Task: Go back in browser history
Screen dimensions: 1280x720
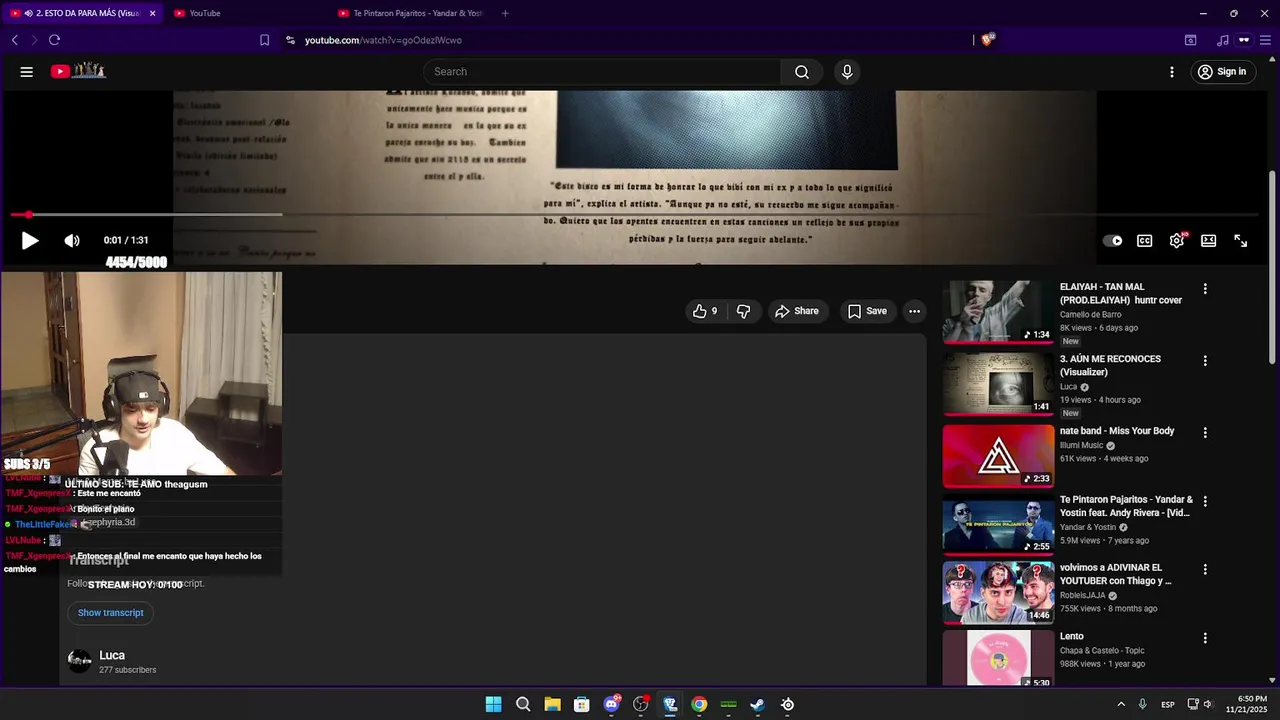Action: point(15,40)
